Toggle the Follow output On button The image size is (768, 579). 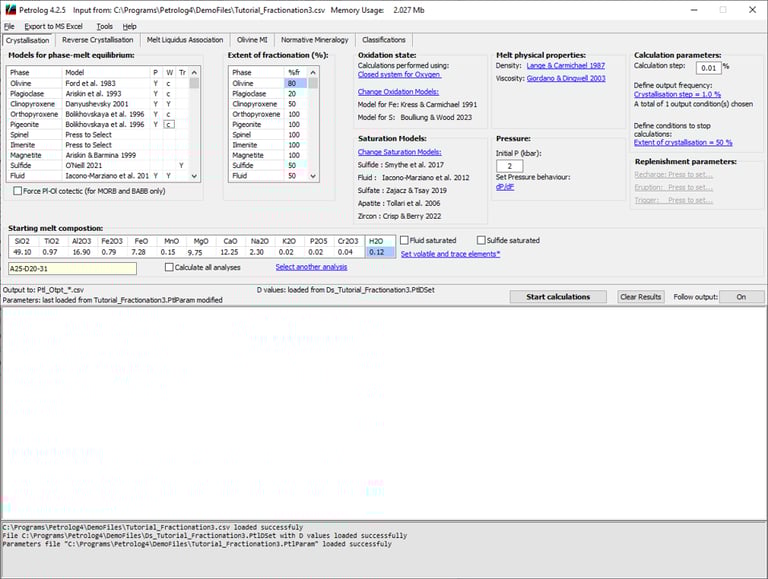coord(741,297)
